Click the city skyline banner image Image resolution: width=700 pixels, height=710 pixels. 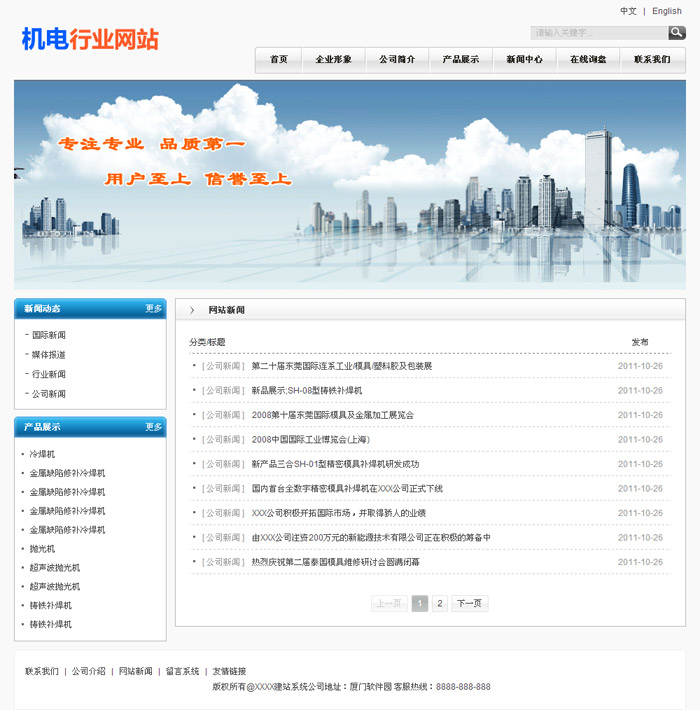pyautogui.click(x=350, y=185)
